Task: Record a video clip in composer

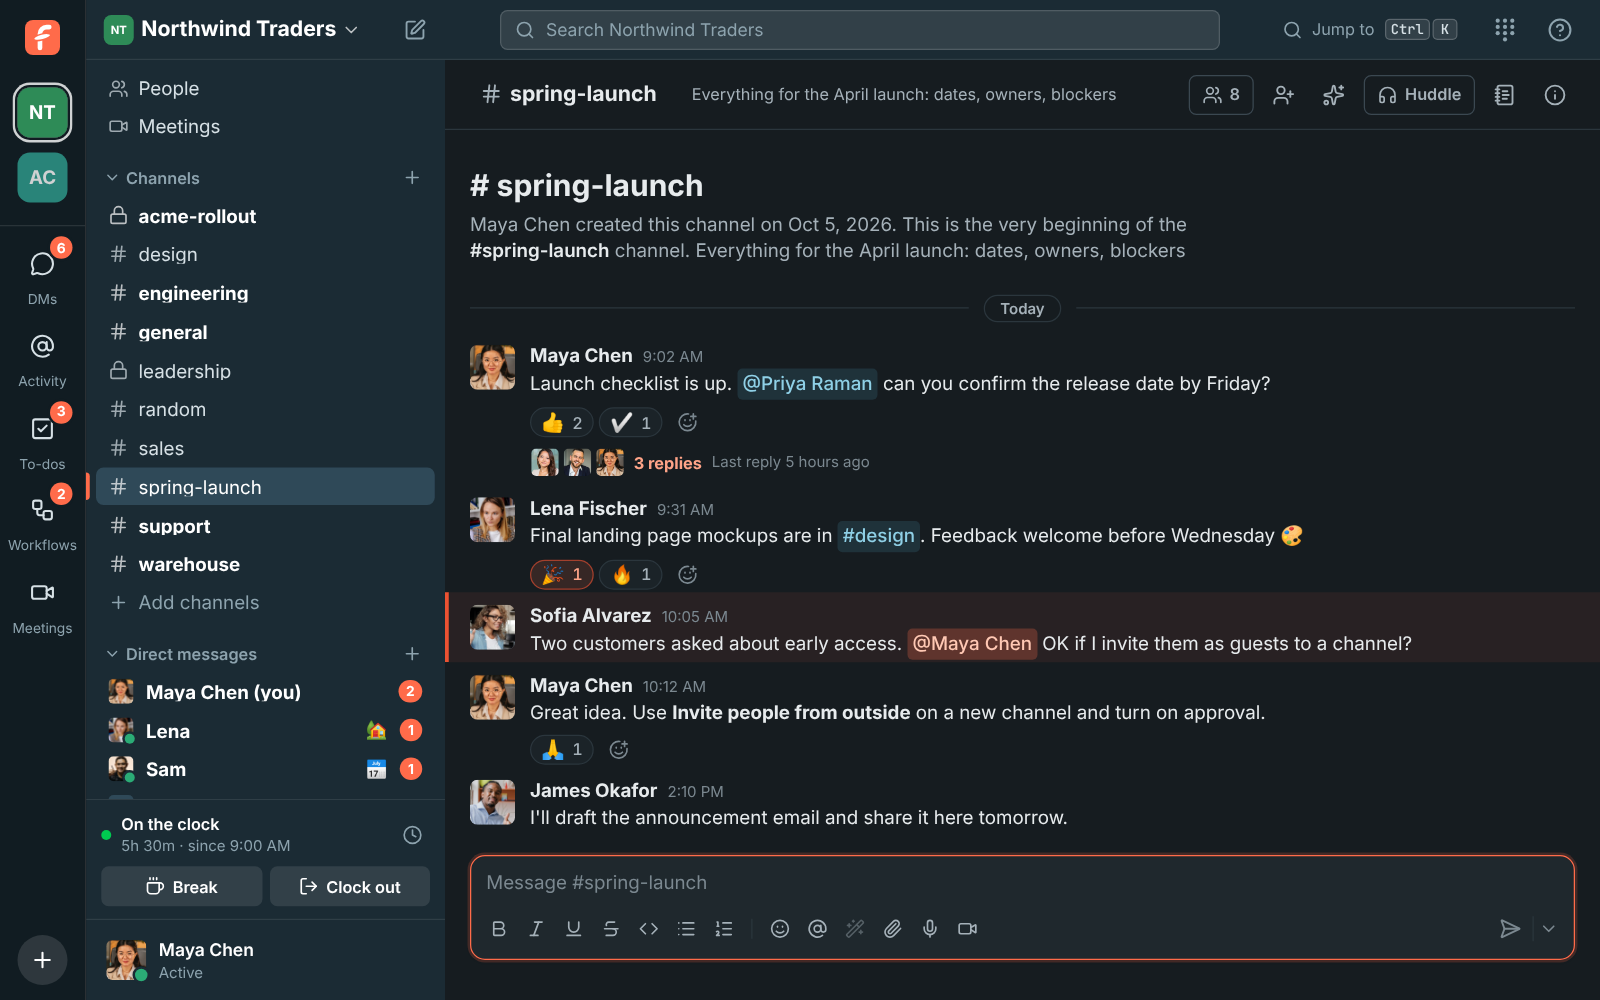Action: pos(967,929)
